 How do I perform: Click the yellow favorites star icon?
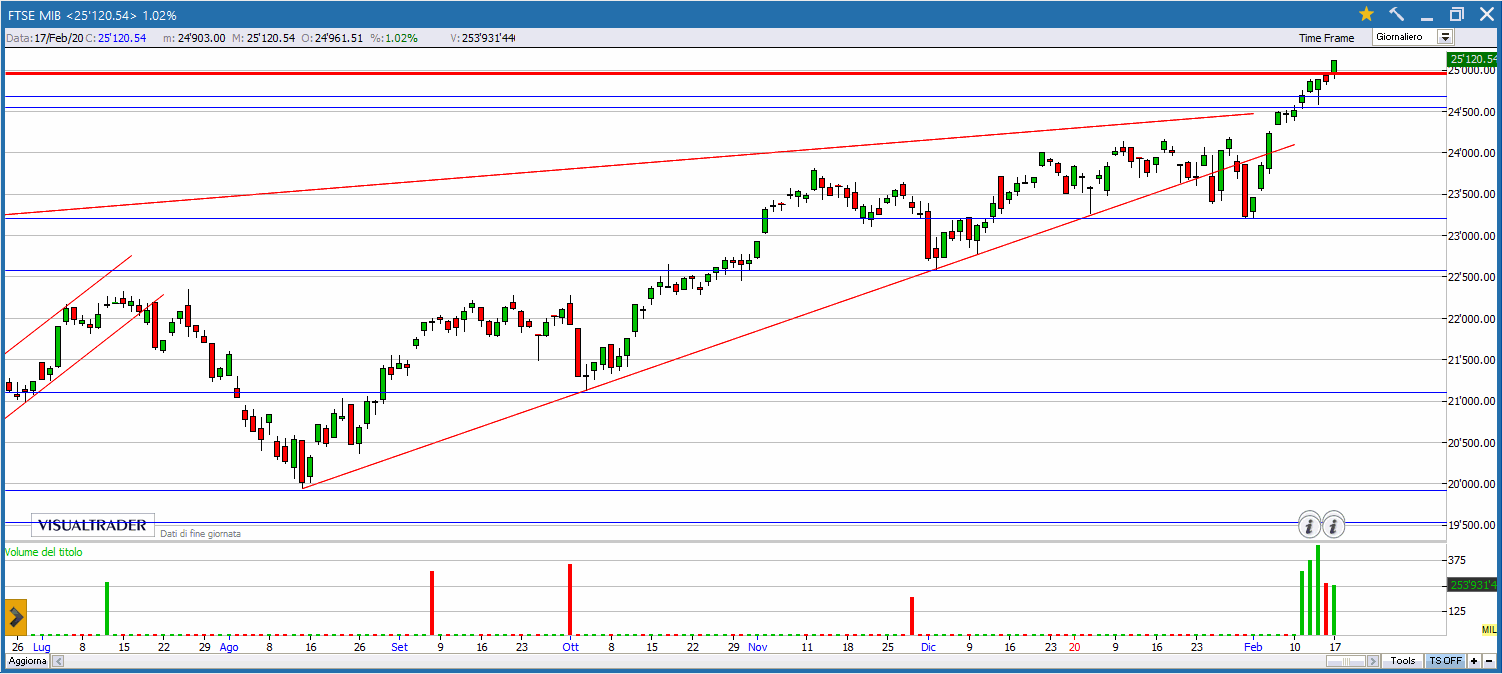[x=1366, y=14]
